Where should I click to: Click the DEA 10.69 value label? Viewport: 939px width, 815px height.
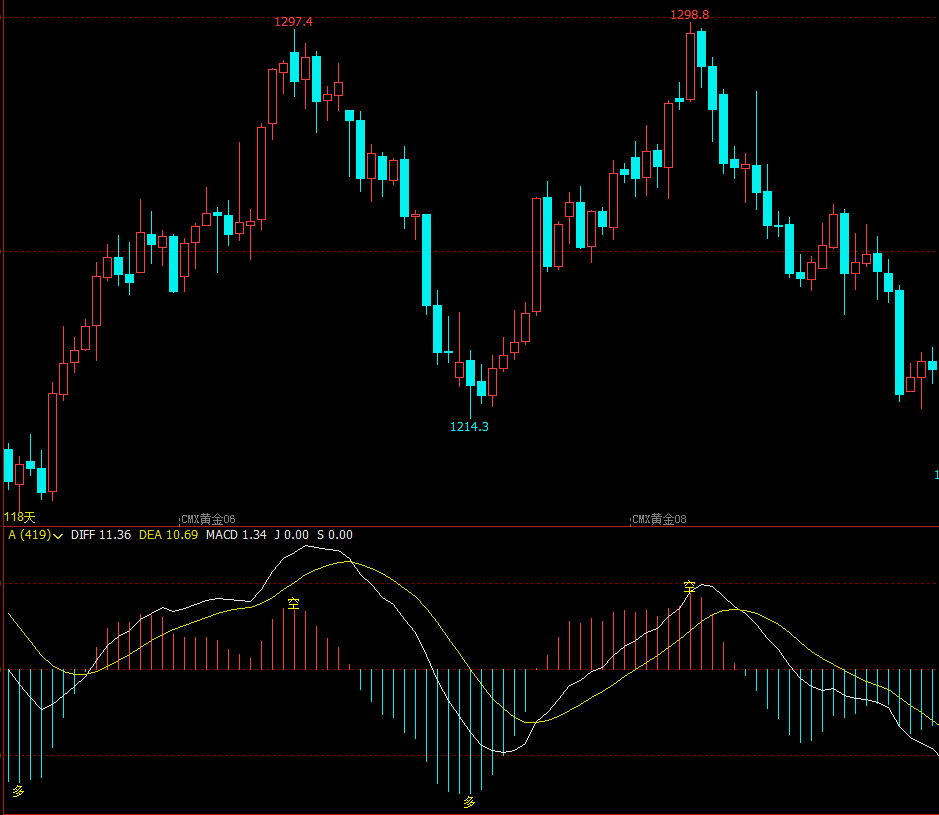coord(168,535)
